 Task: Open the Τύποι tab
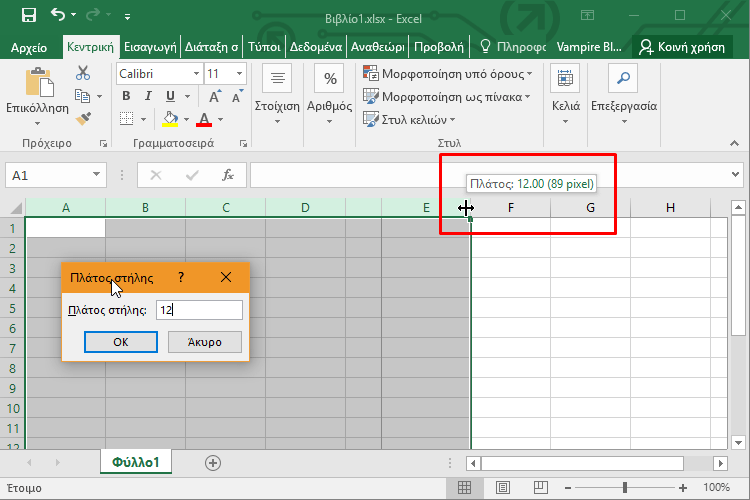[264, 47]
